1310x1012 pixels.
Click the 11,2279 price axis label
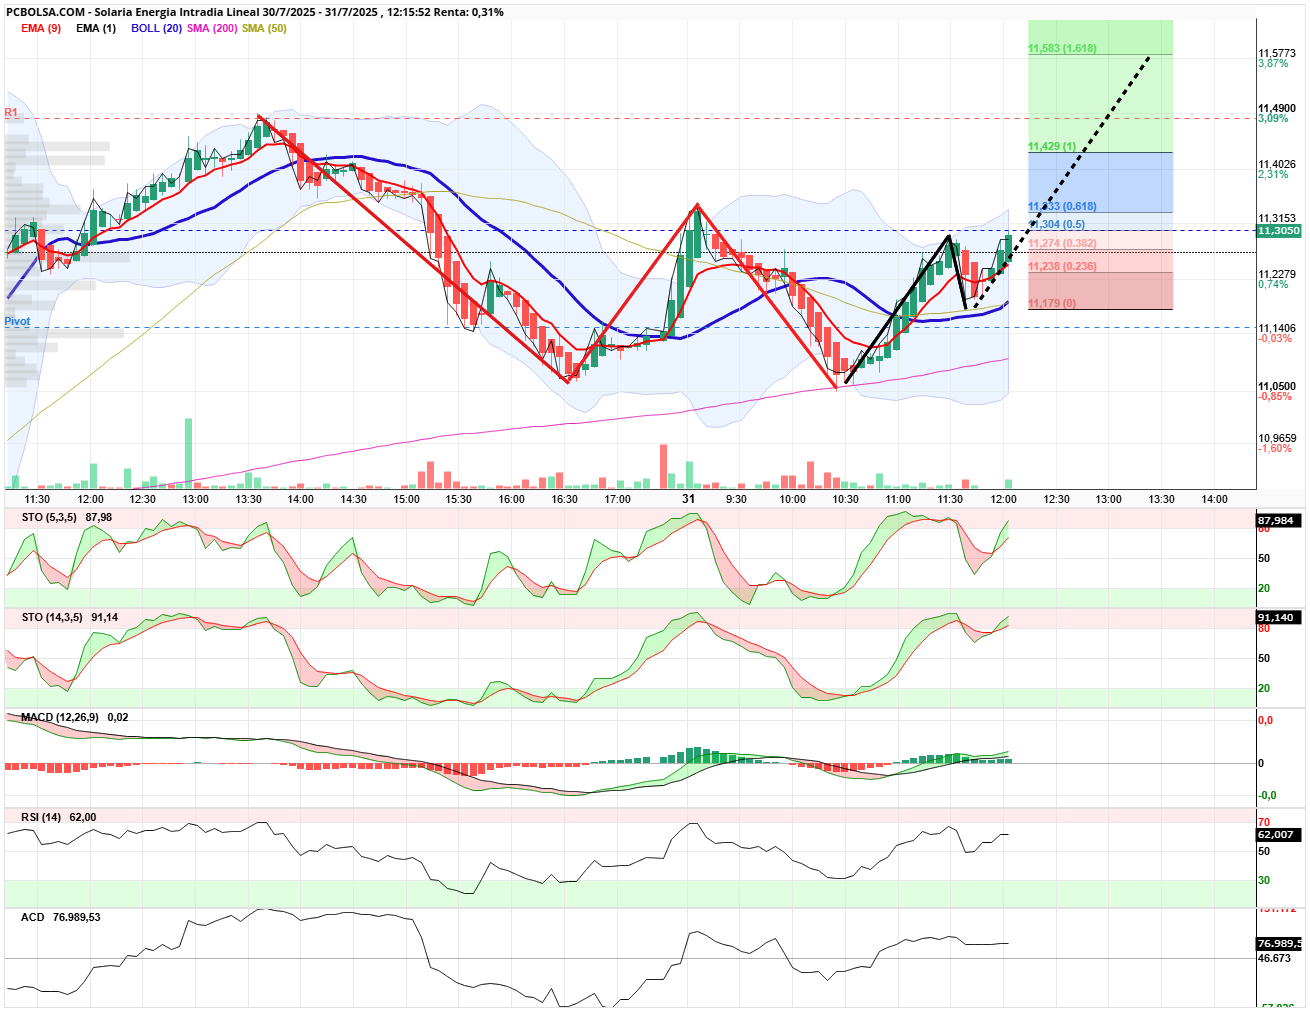tap(1277, 274)
